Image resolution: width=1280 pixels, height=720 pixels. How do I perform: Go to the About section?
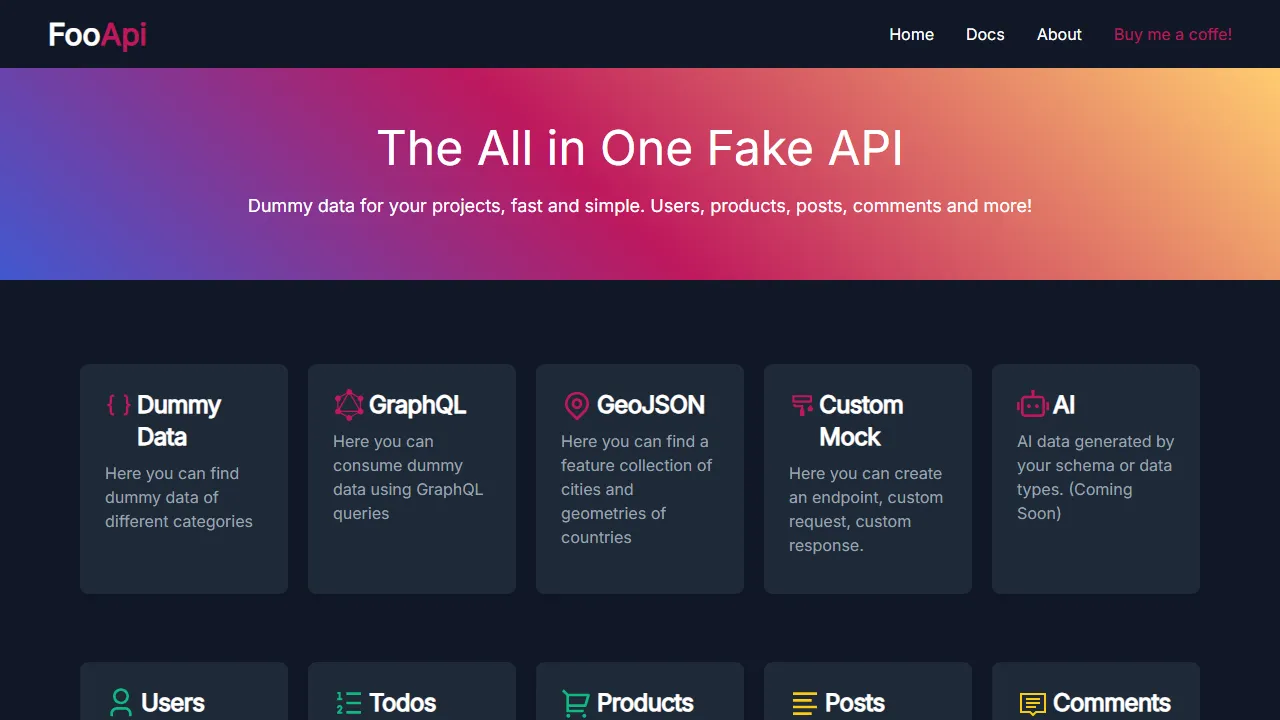click(1059, 34)
